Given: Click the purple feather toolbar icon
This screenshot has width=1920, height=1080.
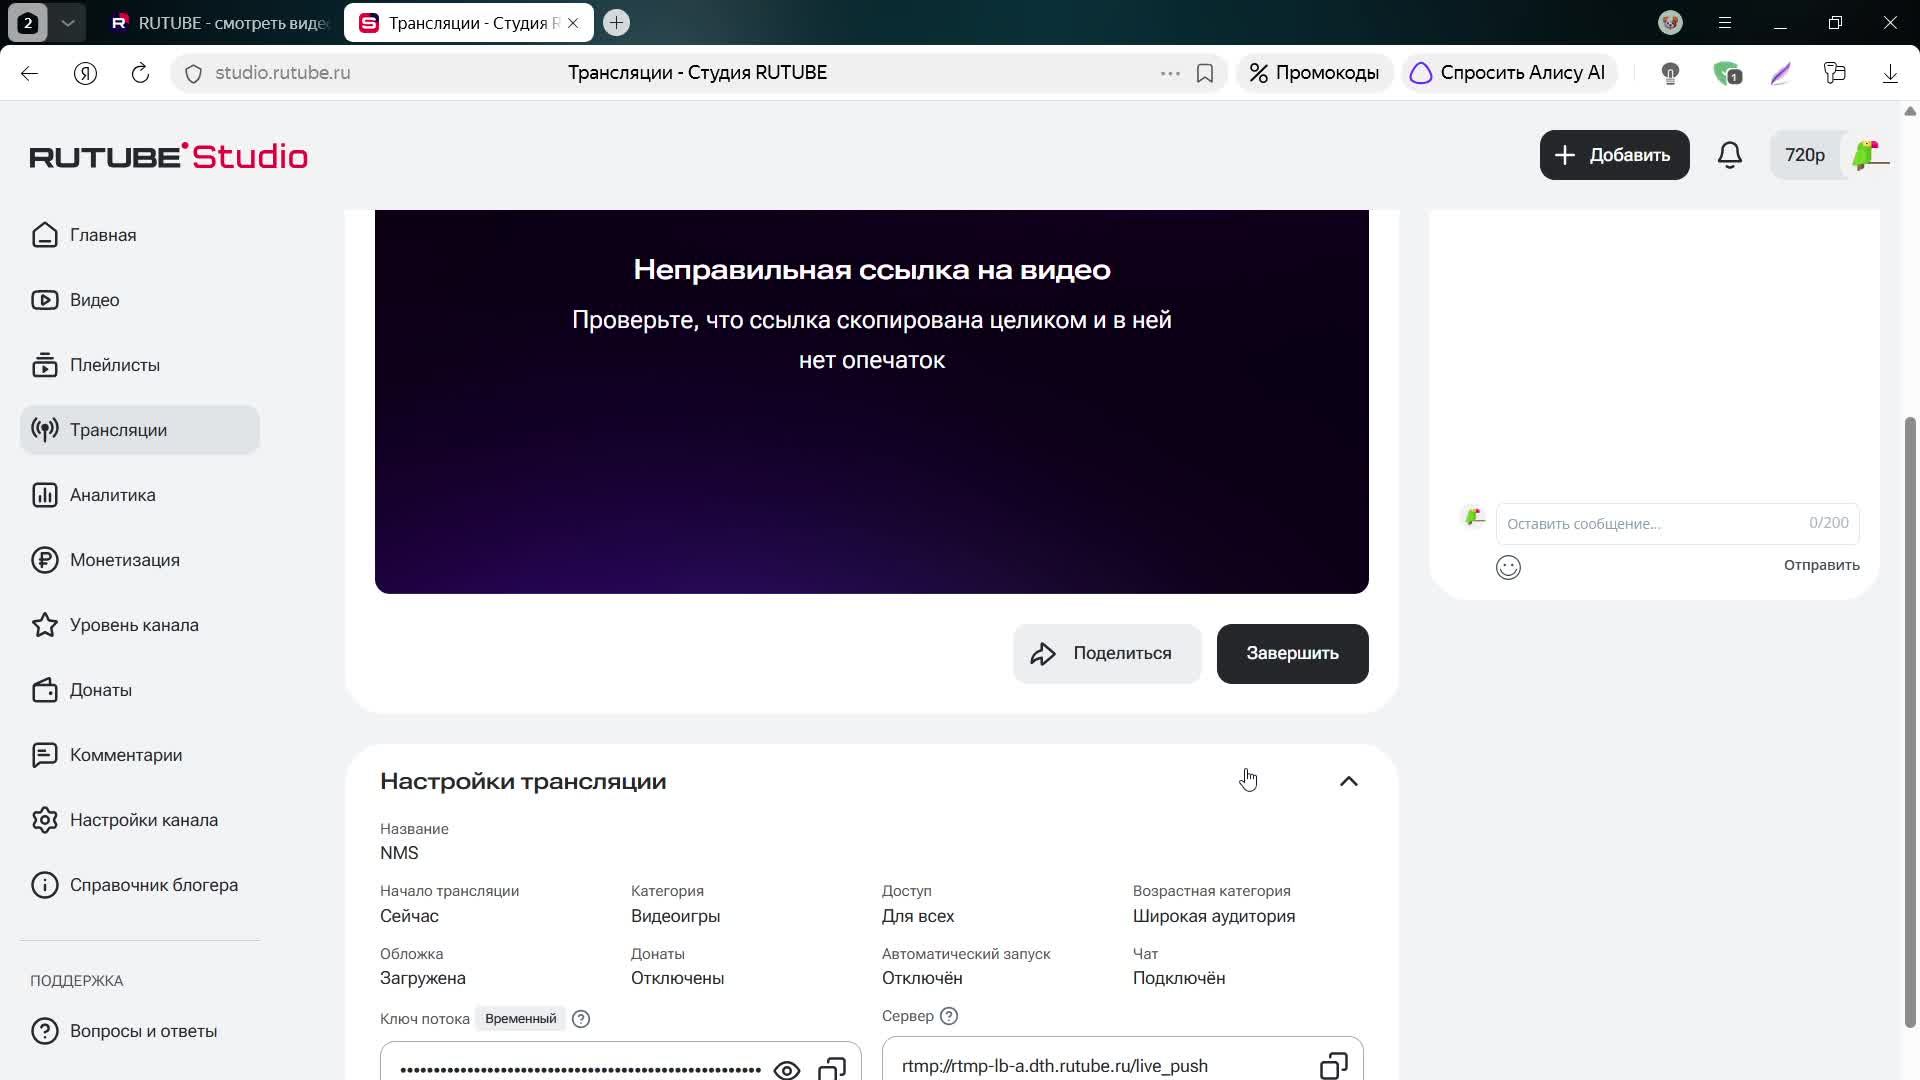Looking at the screenshot, I should pos(1780,73).
